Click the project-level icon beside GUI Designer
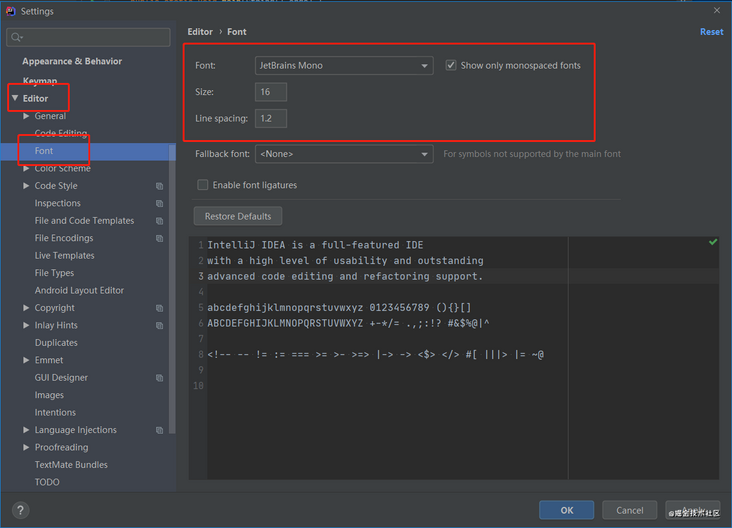 pyautogui.click(x=160, y=378)
